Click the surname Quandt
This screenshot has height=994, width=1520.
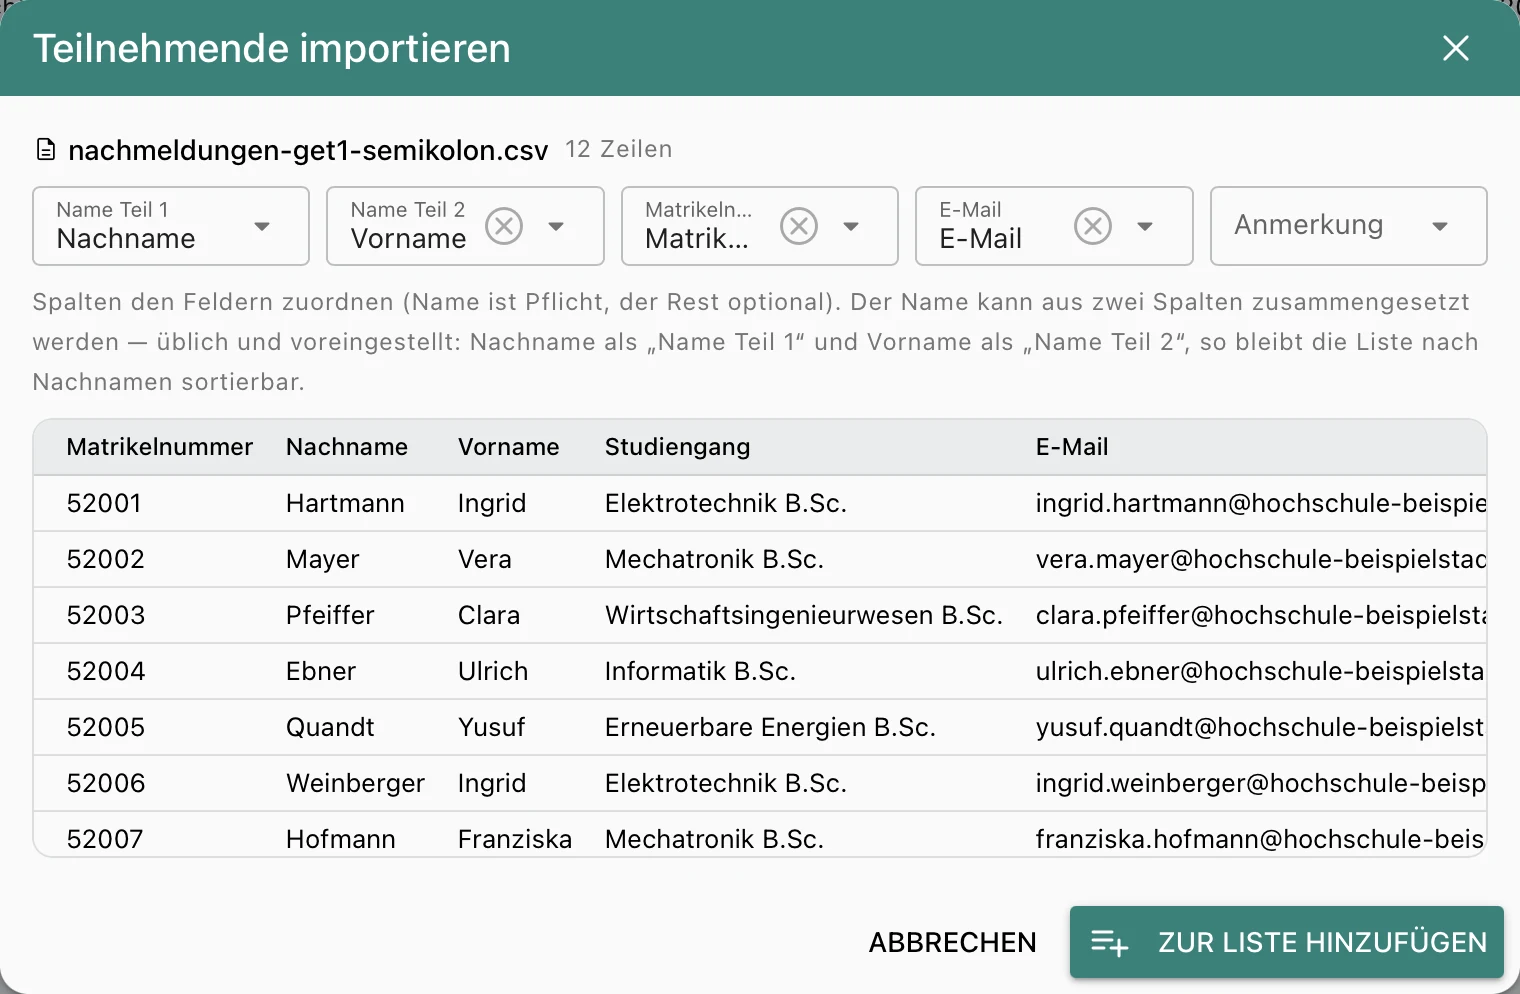[x=330, y=727]
